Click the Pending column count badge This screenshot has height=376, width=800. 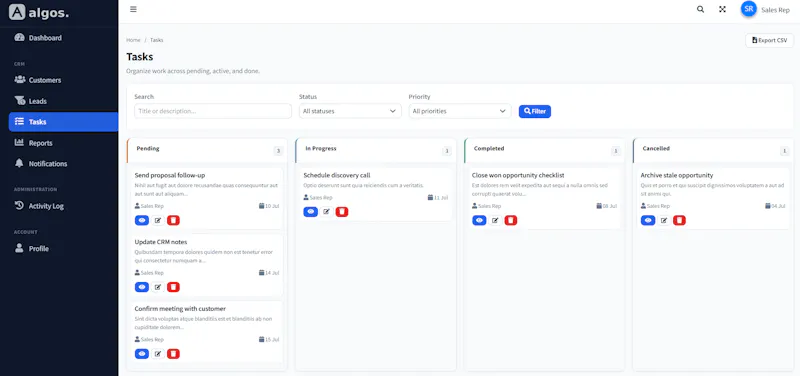(x=278, y=151)
